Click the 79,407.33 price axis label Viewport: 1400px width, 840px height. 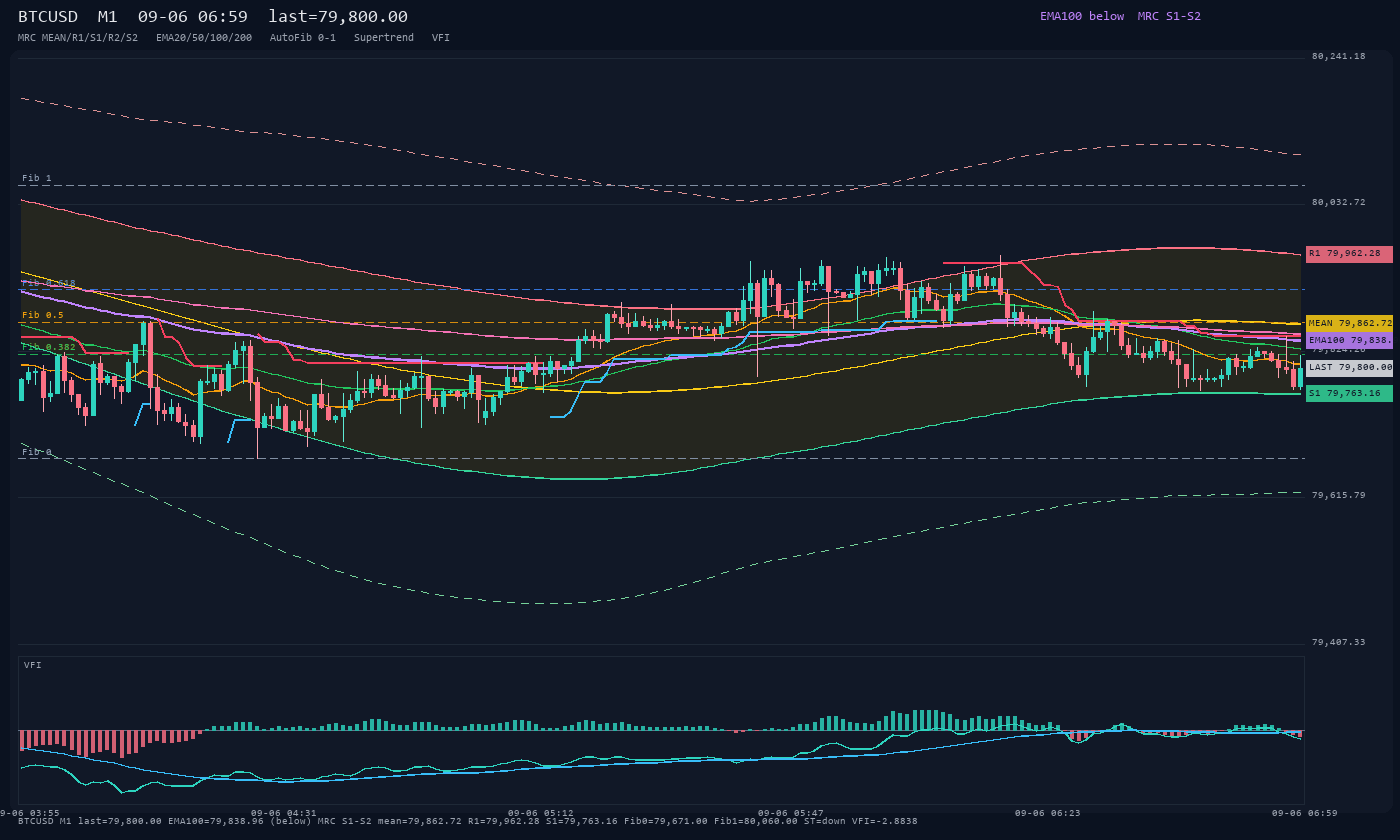tap(1338, 642)
